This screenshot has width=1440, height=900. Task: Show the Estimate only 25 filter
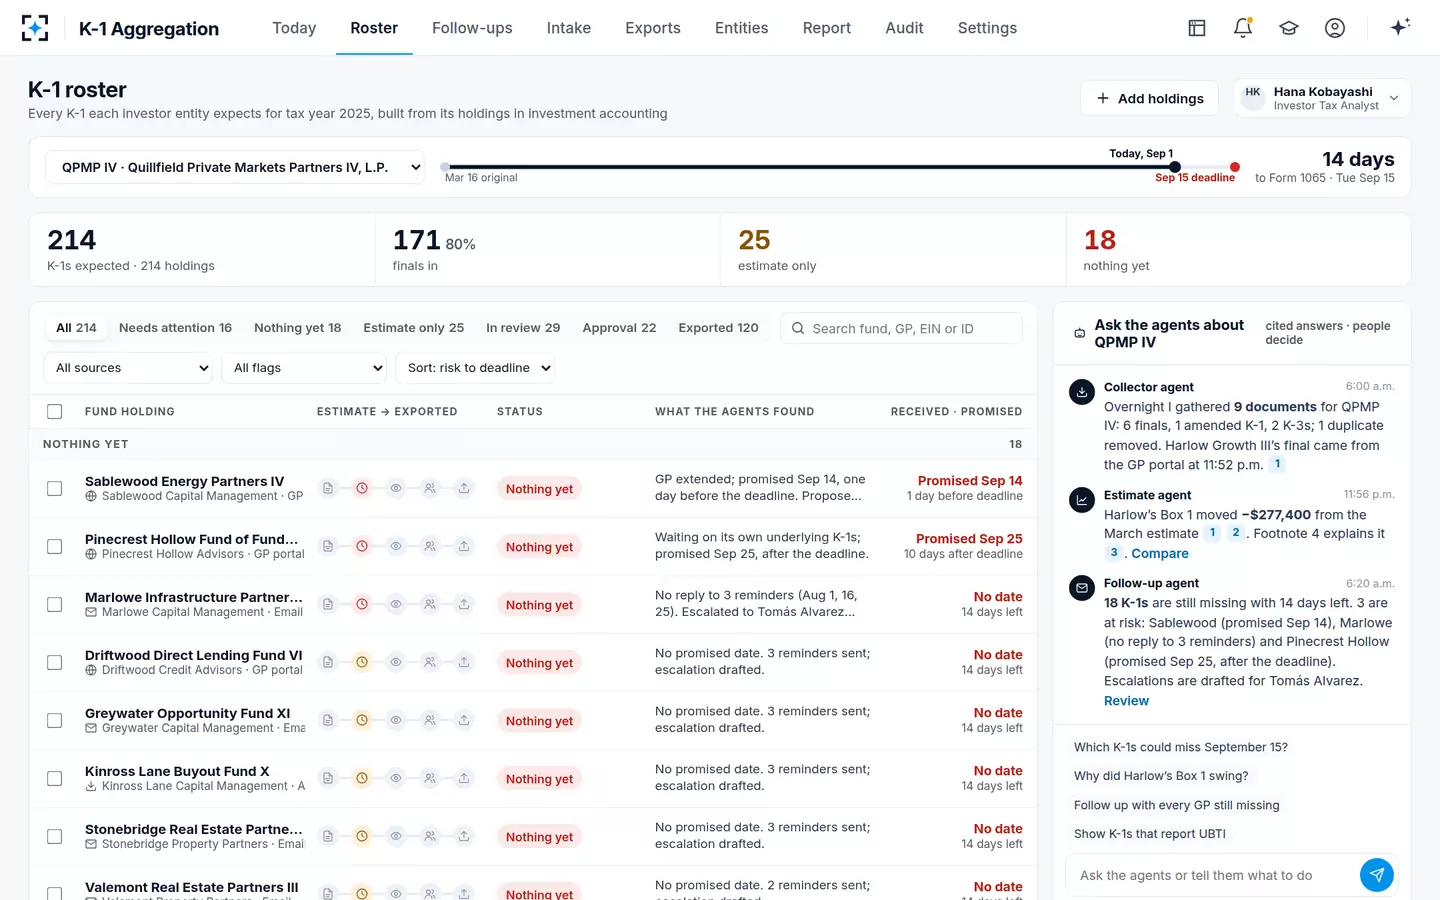414,328
